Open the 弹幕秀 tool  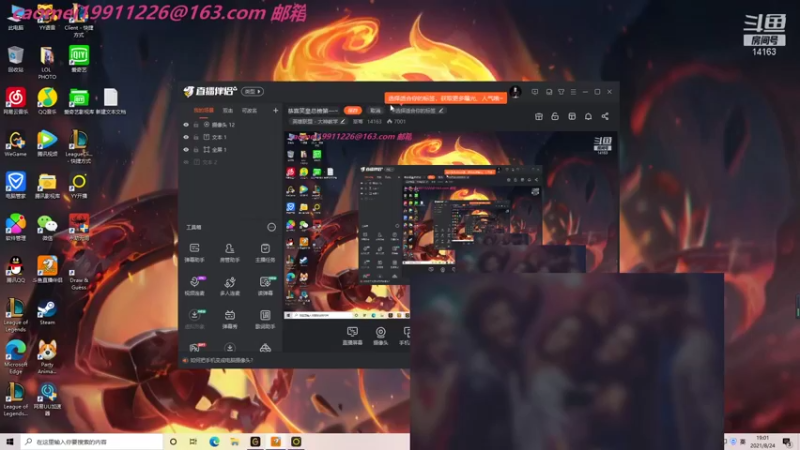pyautogui.click(x=230, y=319)
